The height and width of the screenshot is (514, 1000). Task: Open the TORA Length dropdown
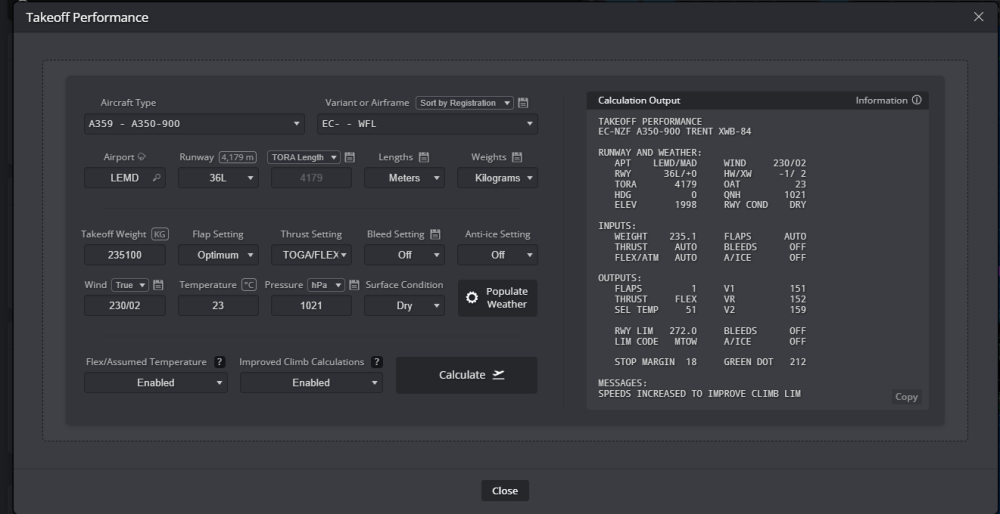click(x=304, y=157)
